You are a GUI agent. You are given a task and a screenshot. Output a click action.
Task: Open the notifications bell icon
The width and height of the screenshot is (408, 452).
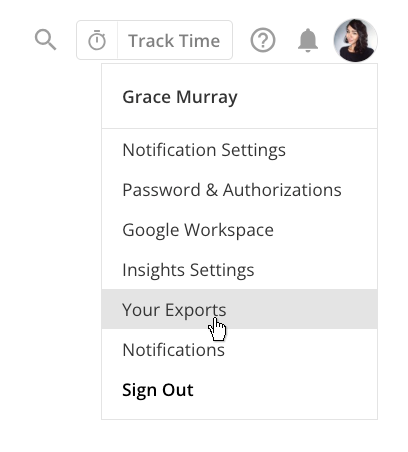coord(308,40)
